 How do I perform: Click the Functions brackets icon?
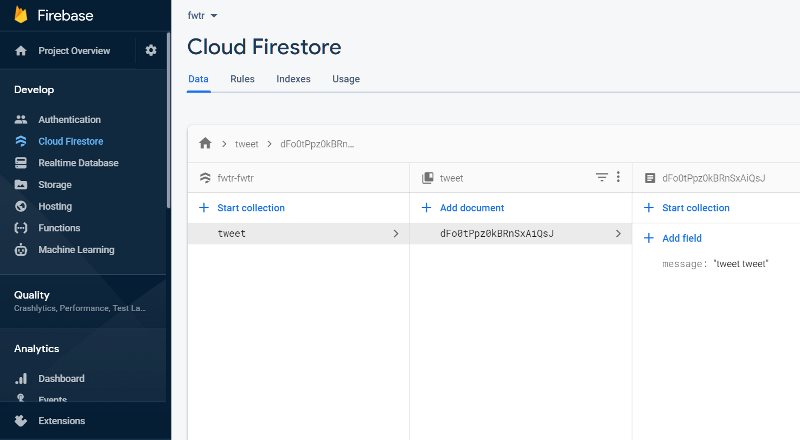point(21,228)
